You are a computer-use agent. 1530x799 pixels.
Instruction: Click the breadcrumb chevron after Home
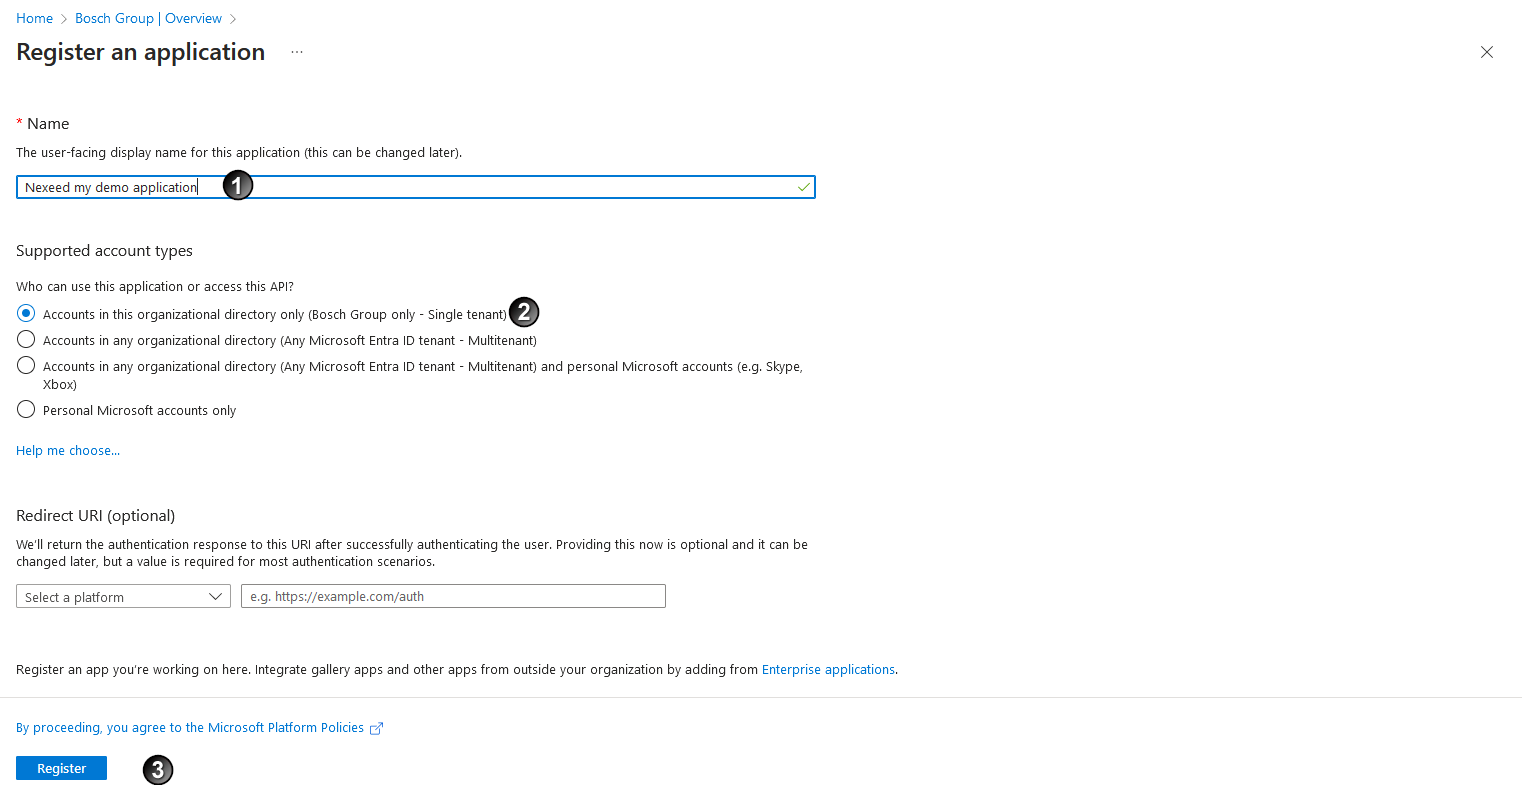pos(62,18)
